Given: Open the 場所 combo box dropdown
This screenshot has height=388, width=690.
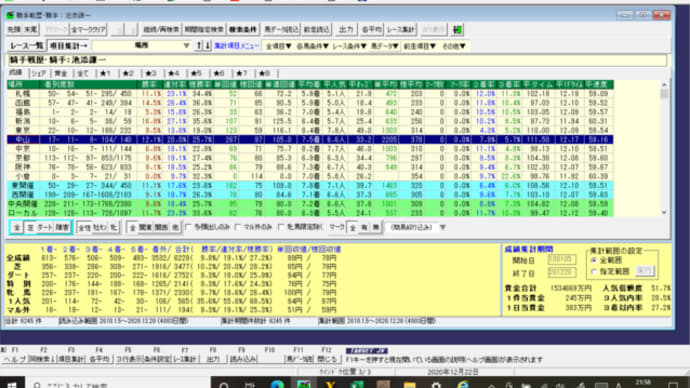Looking at the screenshot, I should 186,45.
